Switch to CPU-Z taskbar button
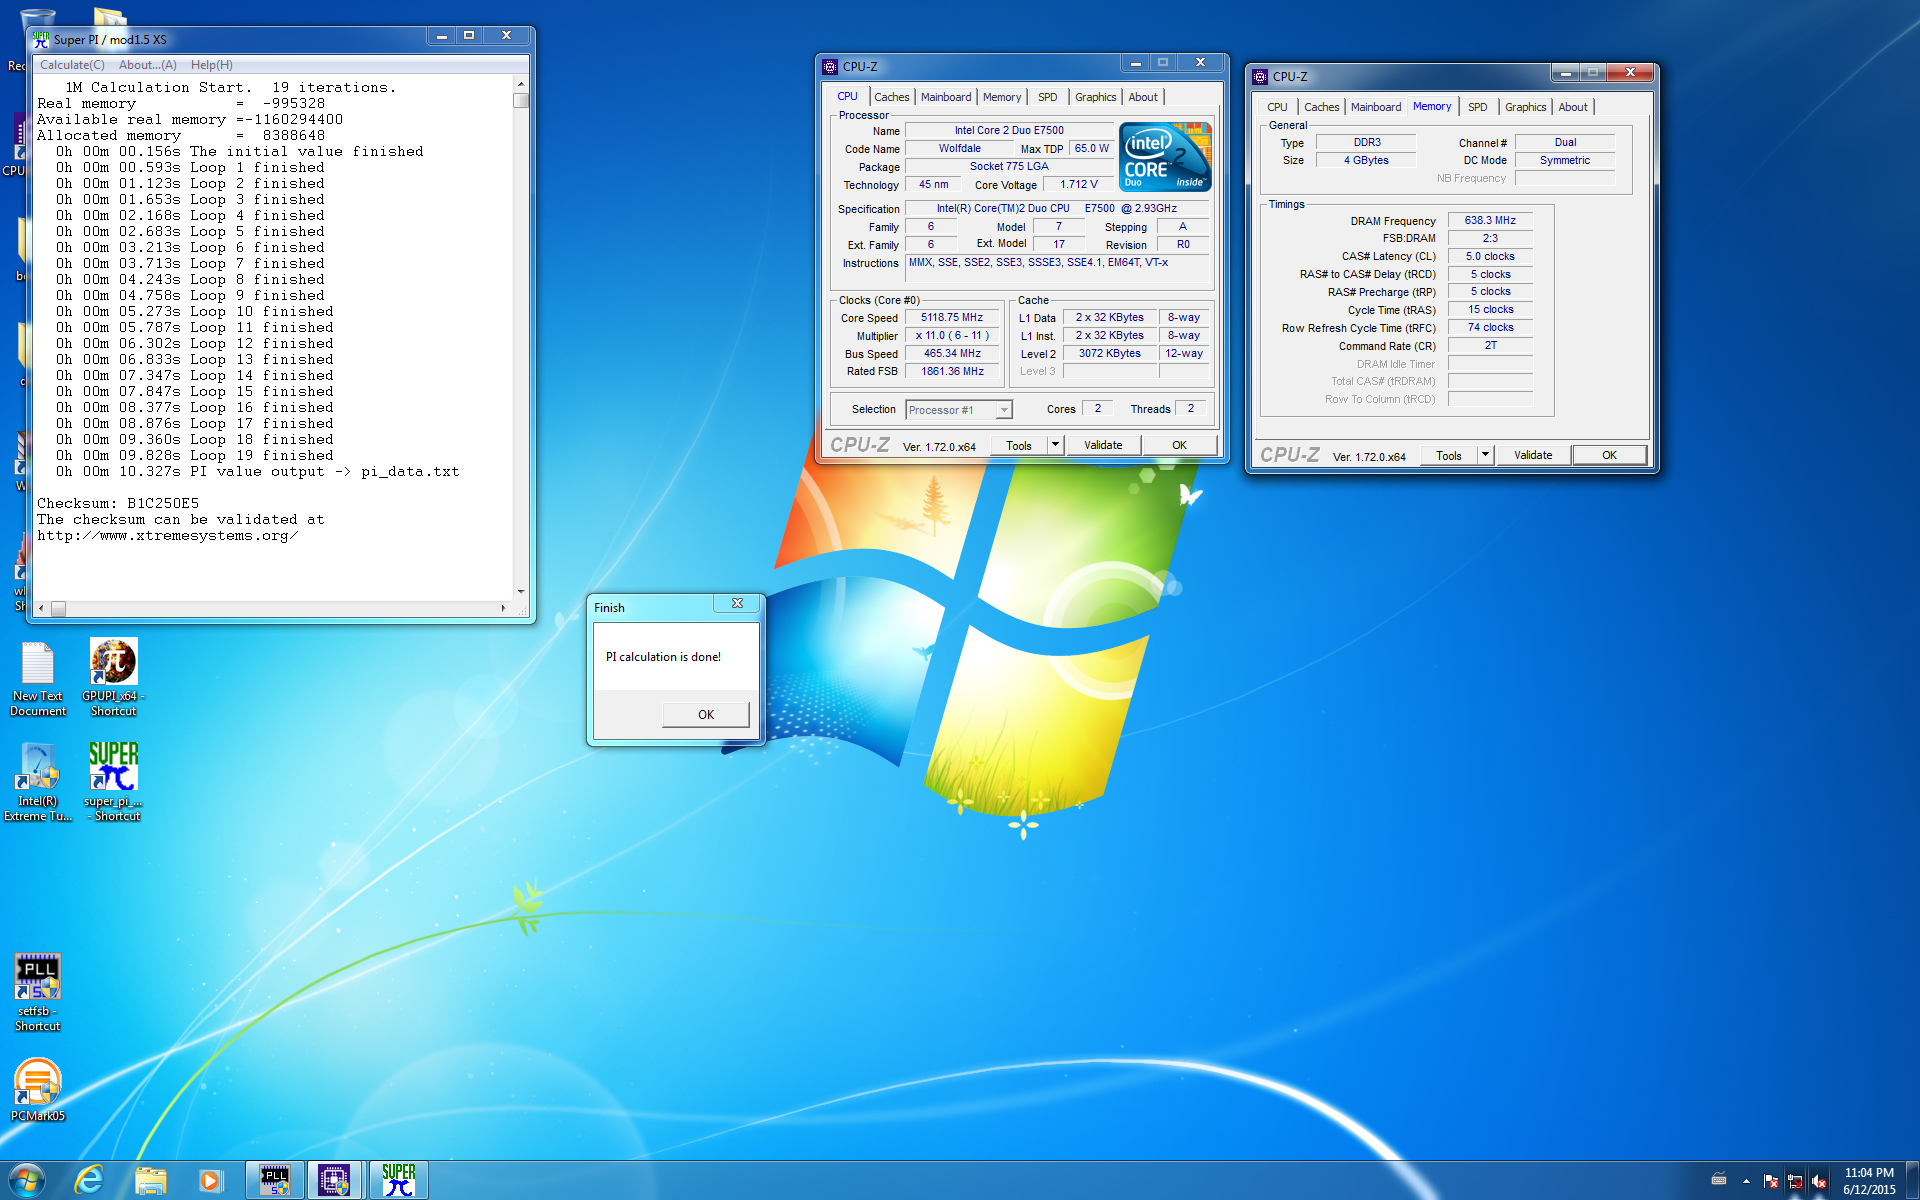1920x1200 pixels. click(334, 1181)
